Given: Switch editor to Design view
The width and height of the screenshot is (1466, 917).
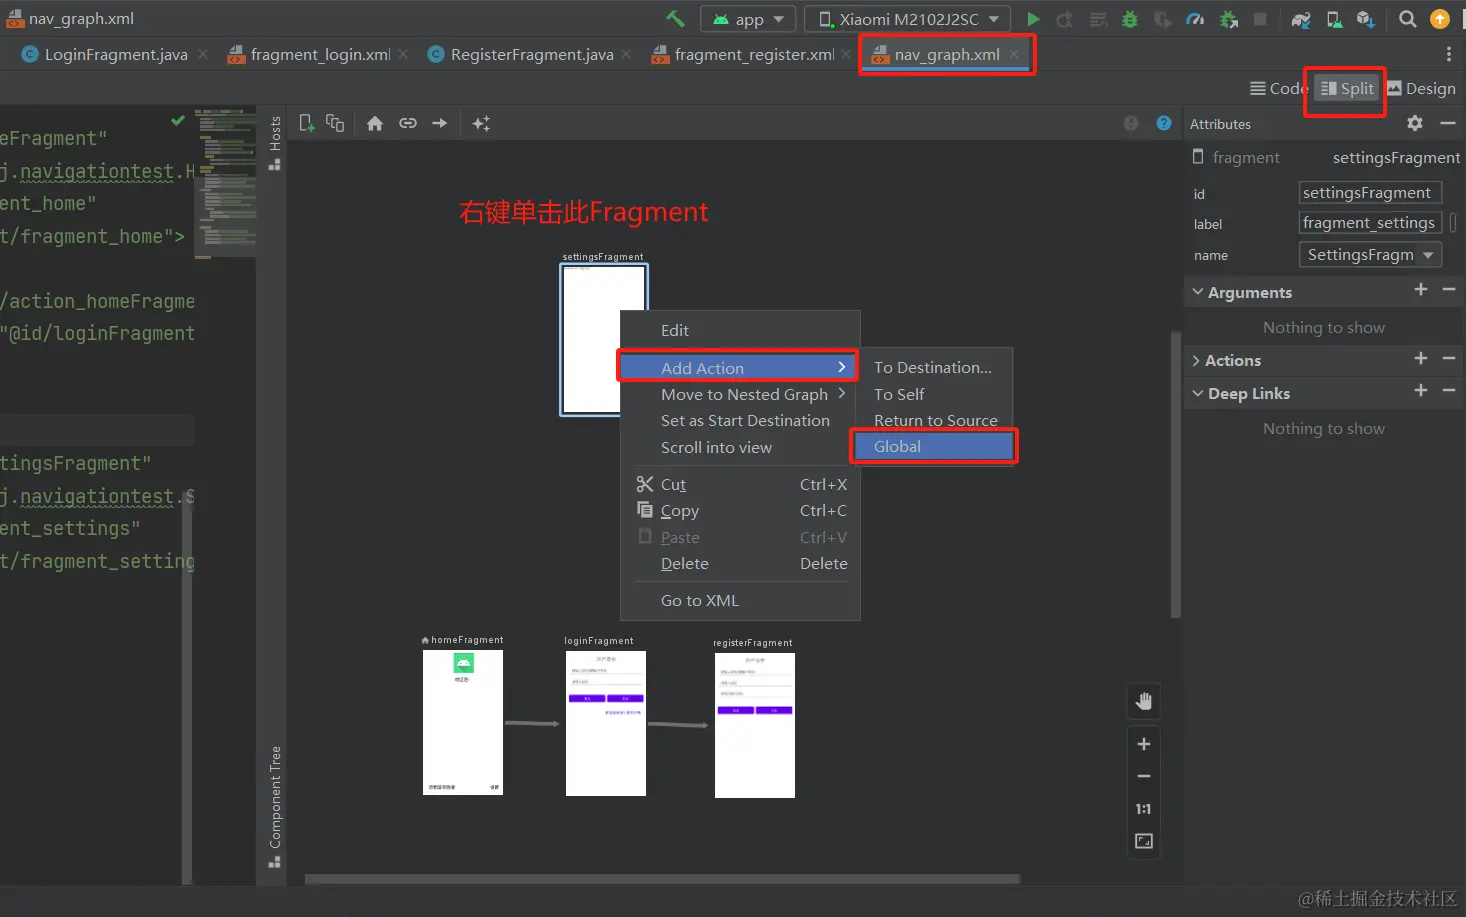Looking at the screenshot, I should coord(1421,88).
